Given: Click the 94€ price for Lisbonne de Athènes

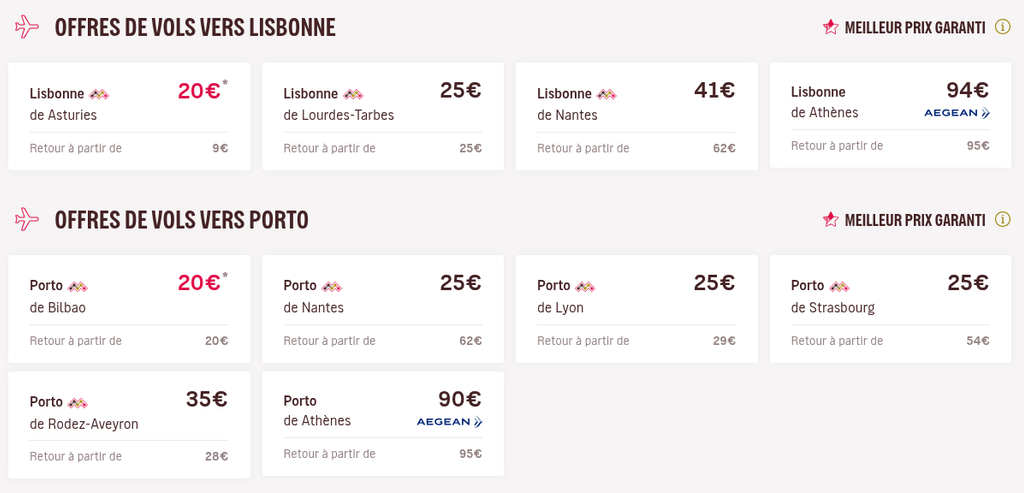Looking at the screenshot, I should [x=968, y=89].
